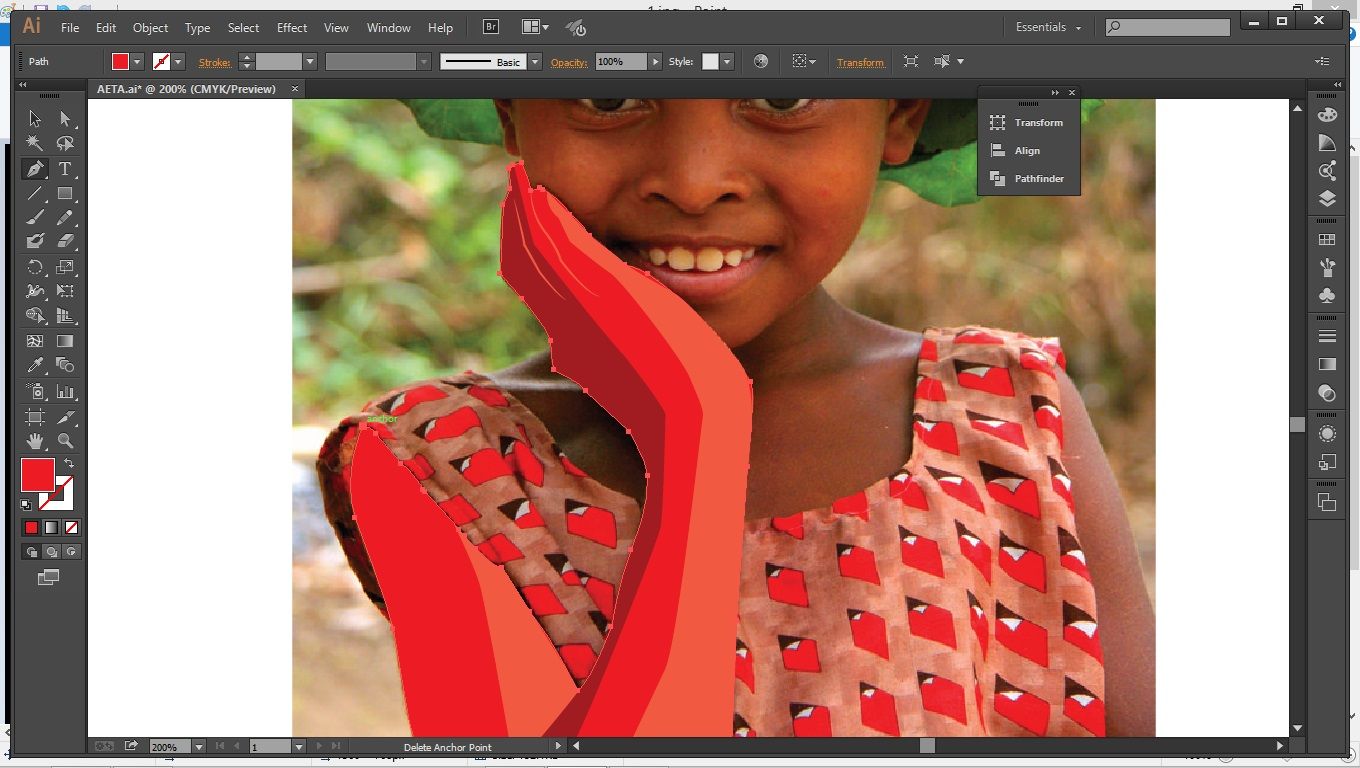Set paint mode to Color
Screen dimensions: 1360x768
31,528
